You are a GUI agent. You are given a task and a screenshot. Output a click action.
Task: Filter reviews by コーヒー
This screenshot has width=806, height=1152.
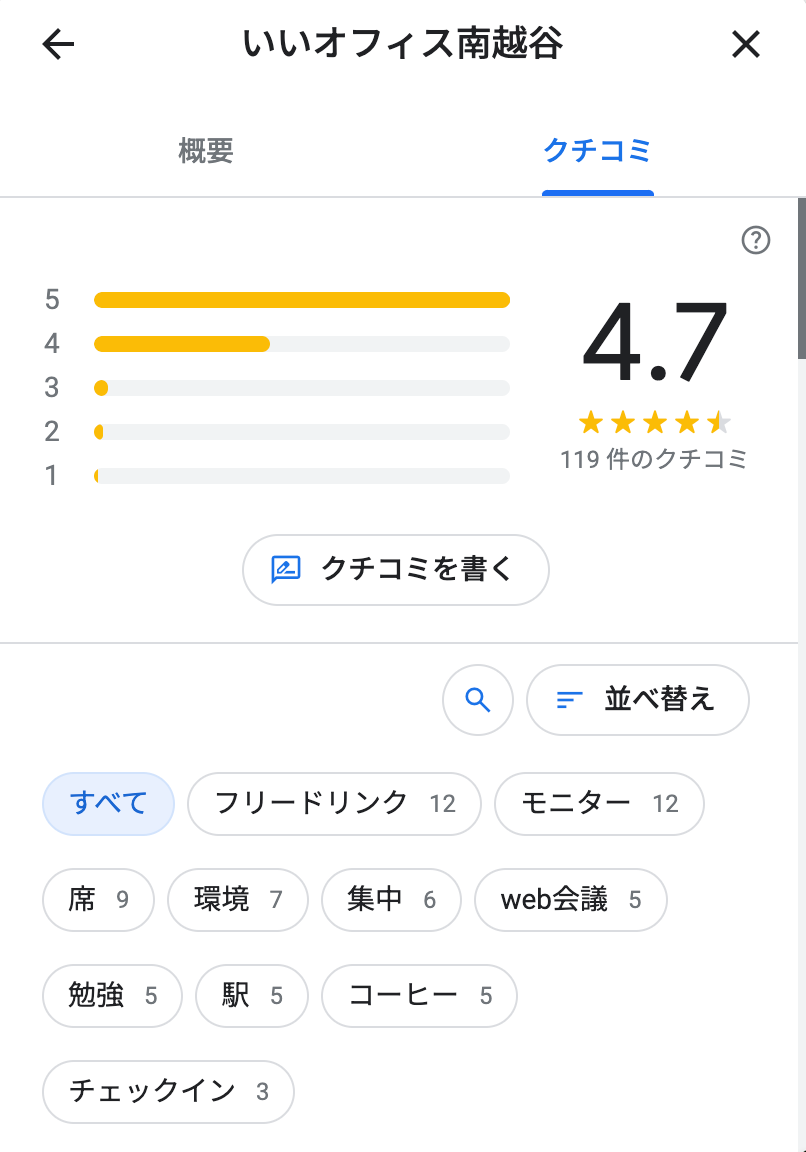(x=420, y=996)
